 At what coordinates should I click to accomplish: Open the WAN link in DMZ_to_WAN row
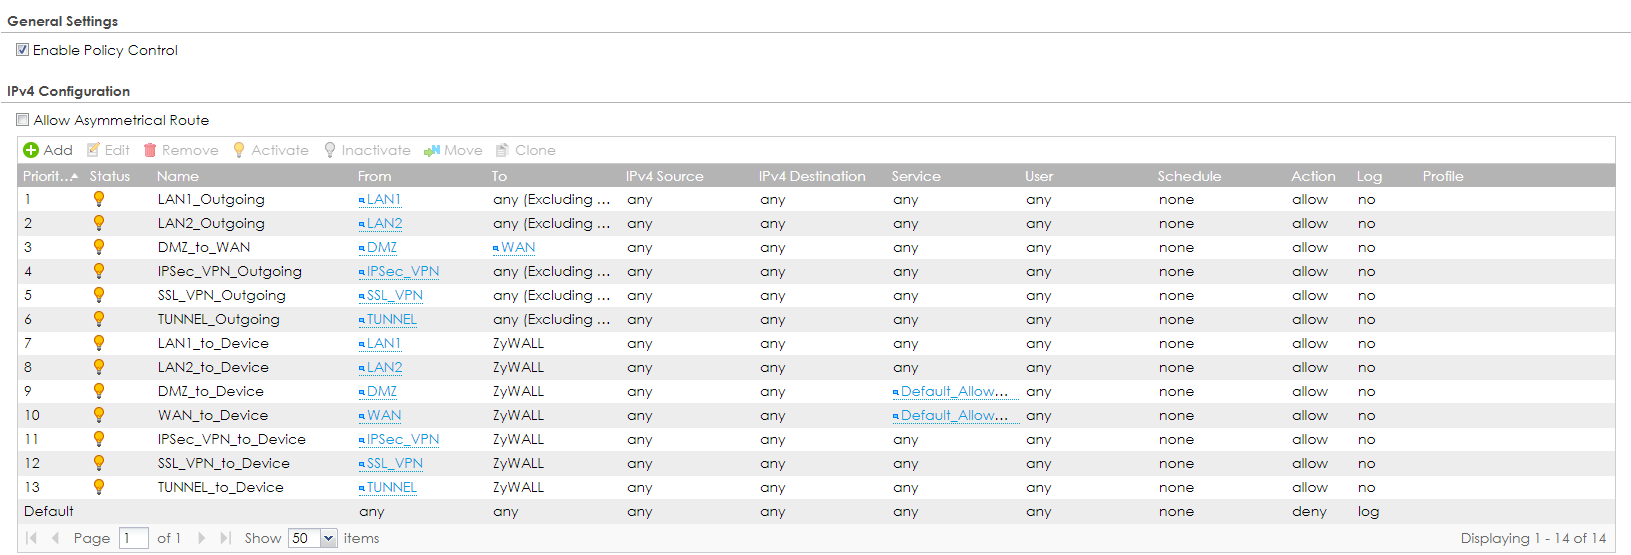(x=517, y=247)
